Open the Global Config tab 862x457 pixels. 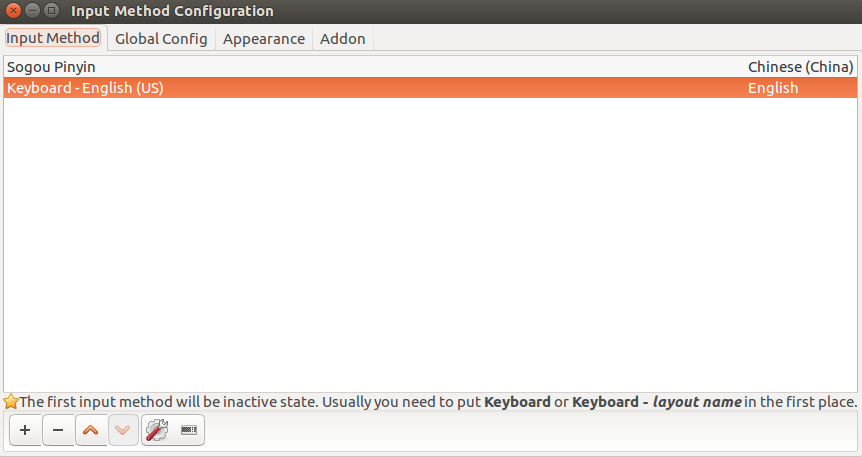click(161, 39)
